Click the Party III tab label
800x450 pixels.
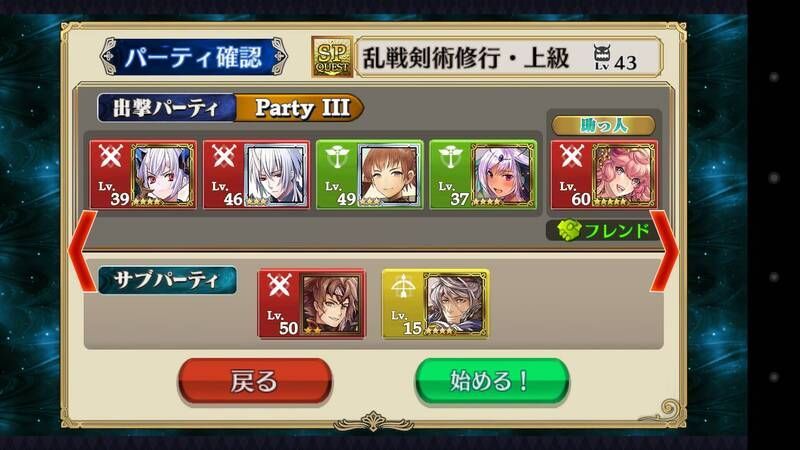[302, 108]
